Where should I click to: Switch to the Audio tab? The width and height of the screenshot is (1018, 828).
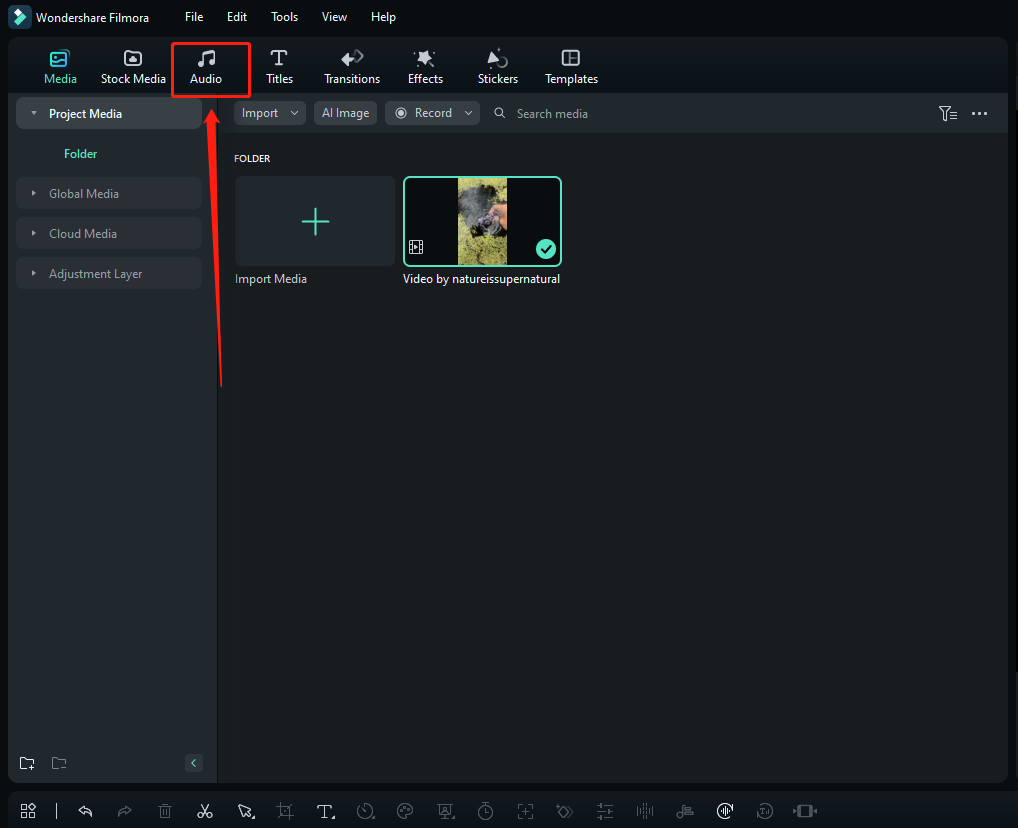pos(206,67)
